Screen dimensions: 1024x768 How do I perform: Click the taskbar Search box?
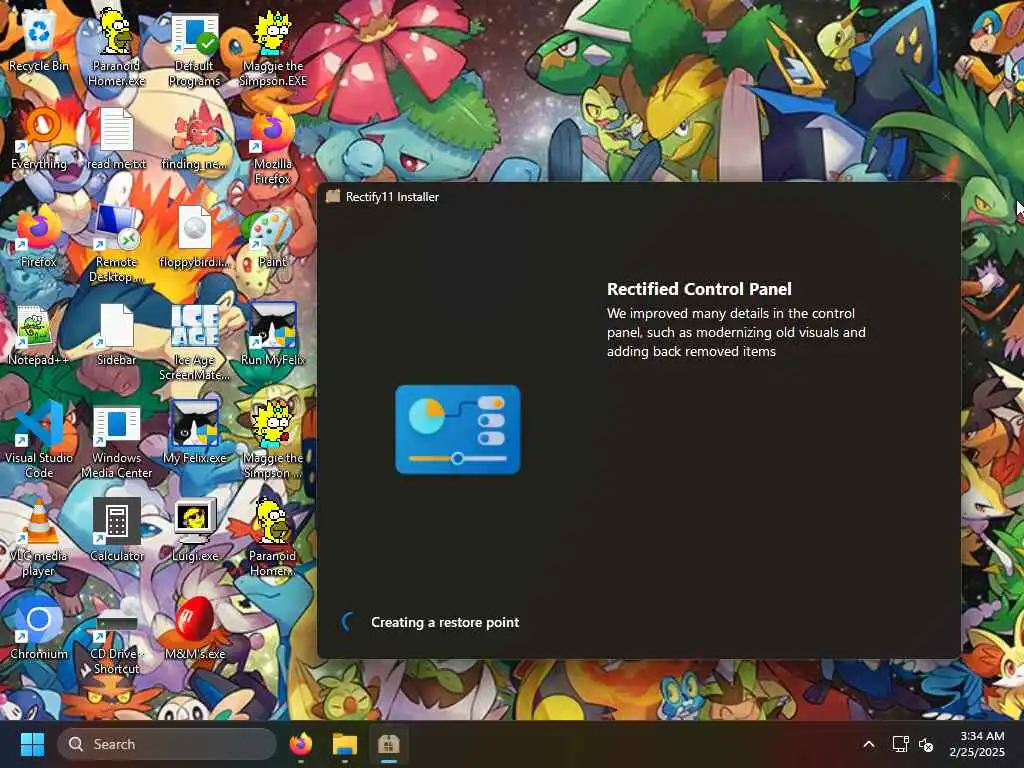tap(167, 744)
